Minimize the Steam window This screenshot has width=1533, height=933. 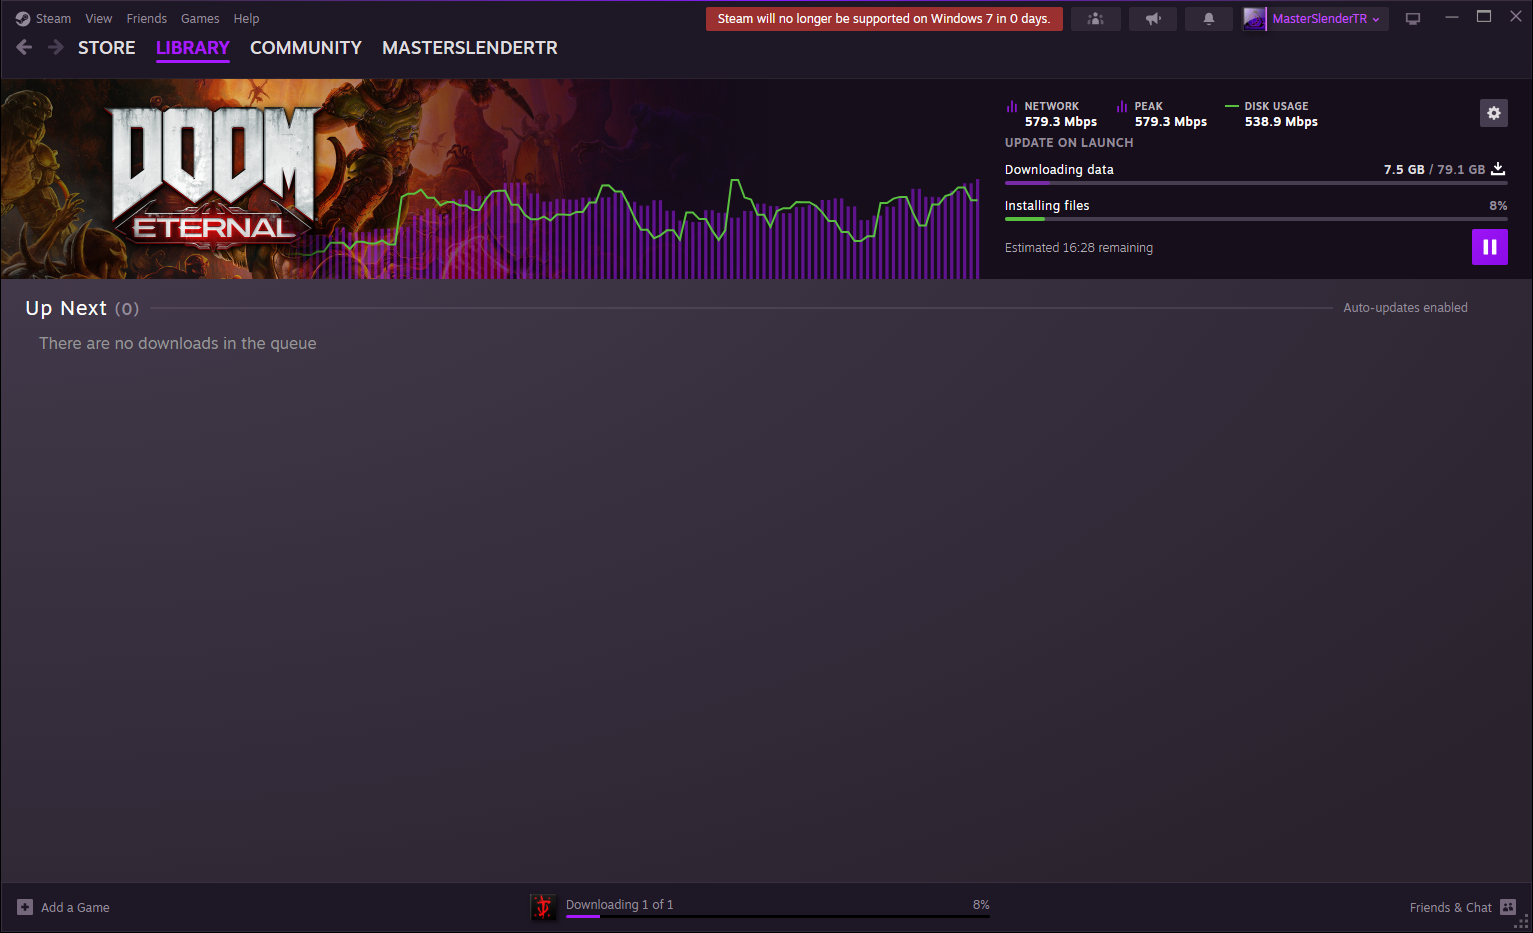1452,17
